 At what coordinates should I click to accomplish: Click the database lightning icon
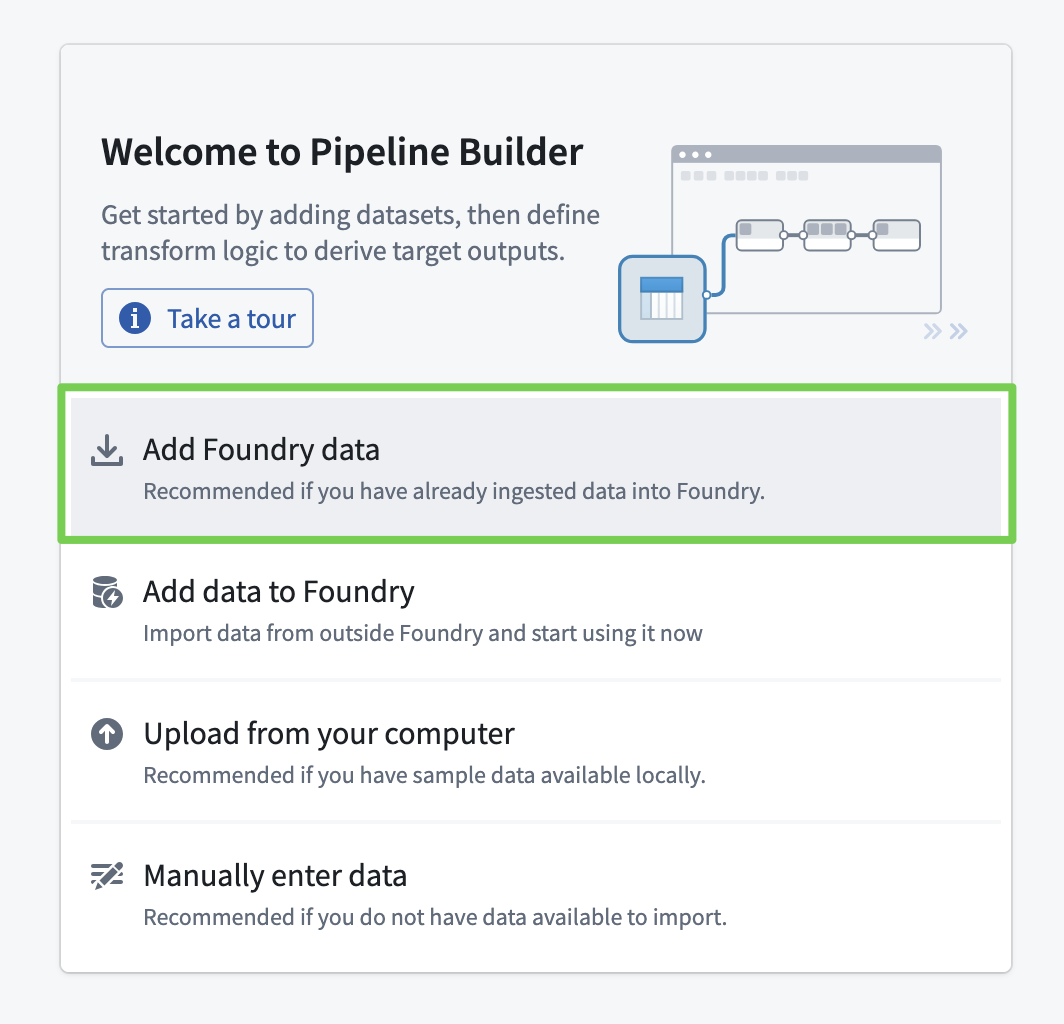[107, 593]
